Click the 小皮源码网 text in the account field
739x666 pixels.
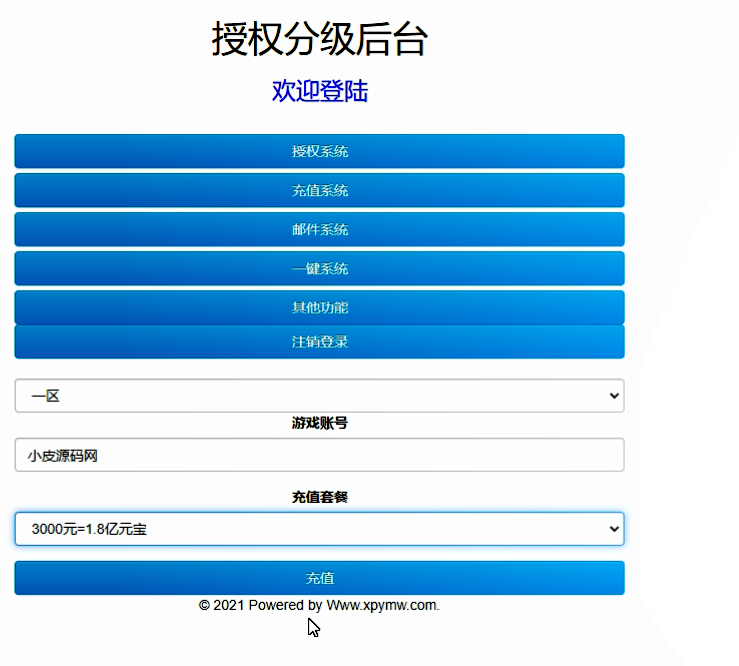coord(63,456)
